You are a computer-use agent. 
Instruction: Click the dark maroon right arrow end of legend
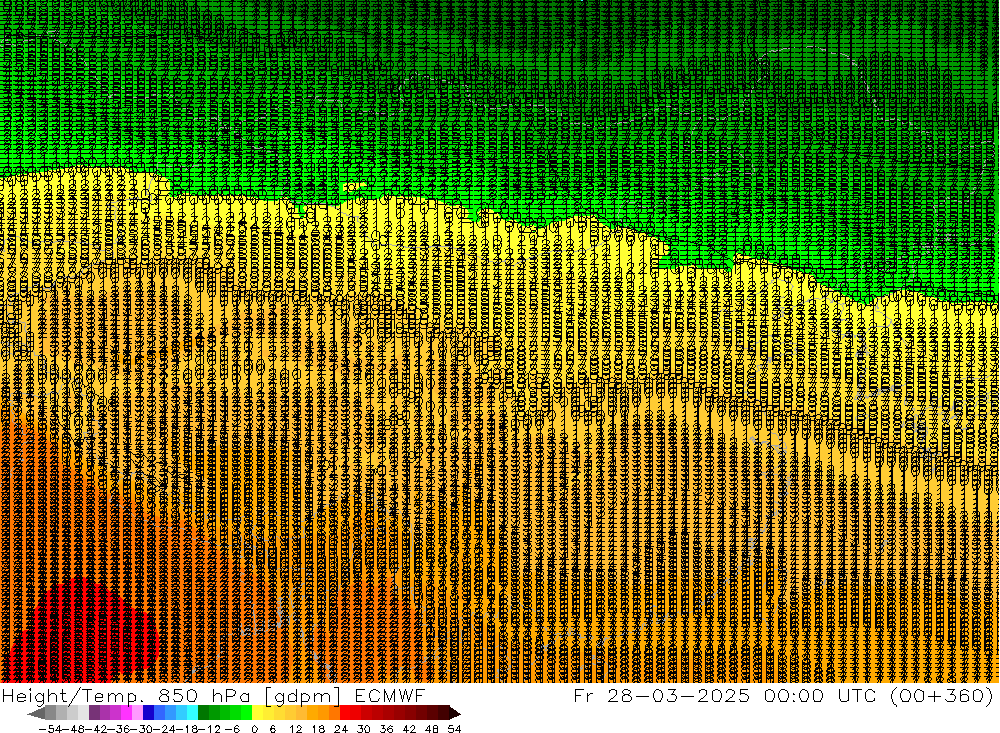pos(454,713)
